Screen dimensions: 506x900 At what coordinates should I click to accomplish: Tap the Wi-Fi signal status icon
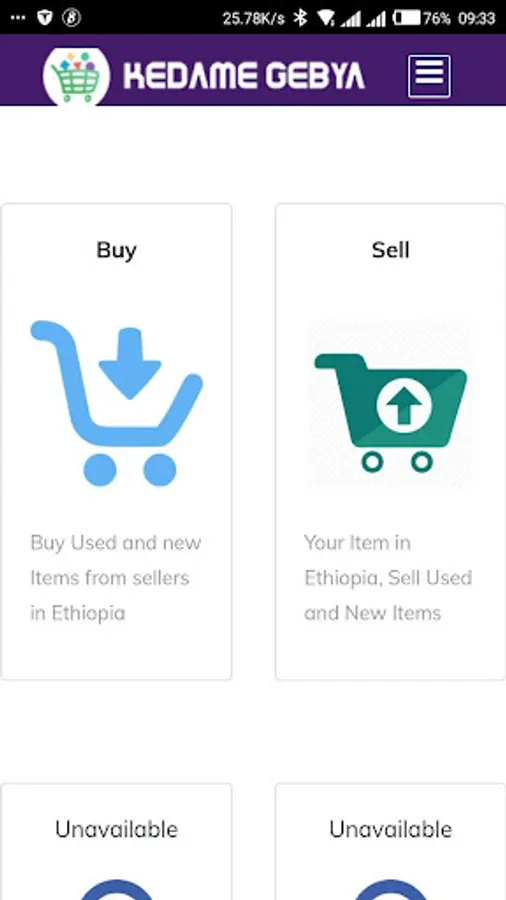(x=325, y=18)
